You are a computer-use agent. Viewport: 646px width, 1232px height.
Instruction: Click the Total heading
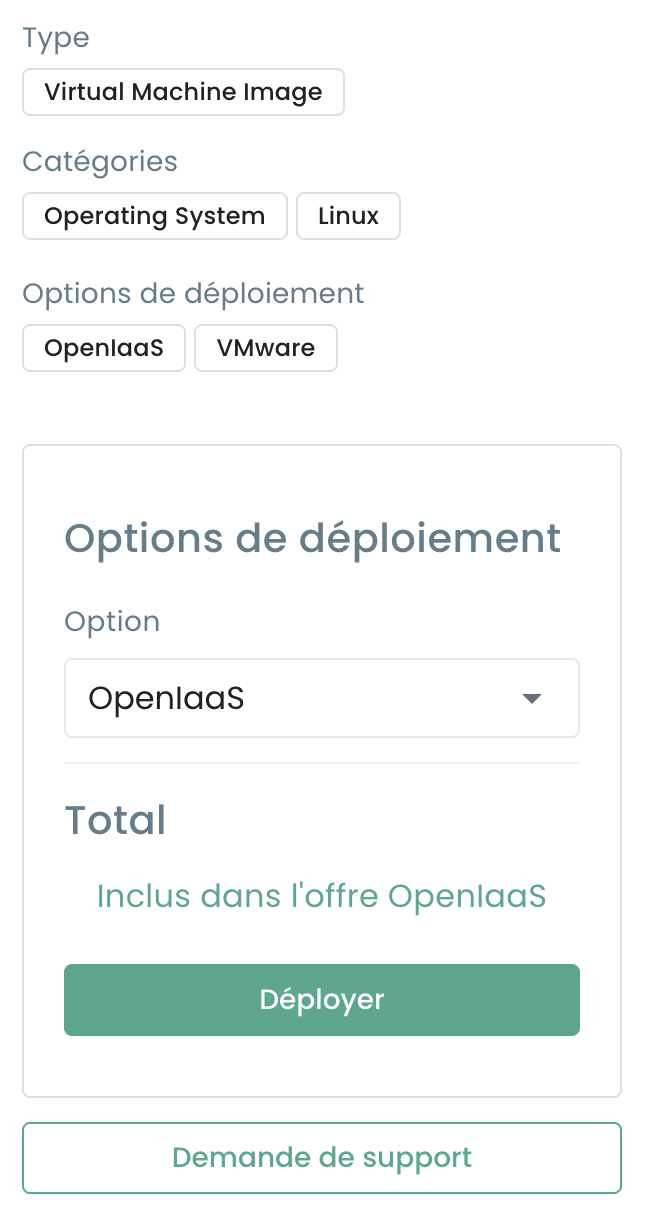point(115,820)
